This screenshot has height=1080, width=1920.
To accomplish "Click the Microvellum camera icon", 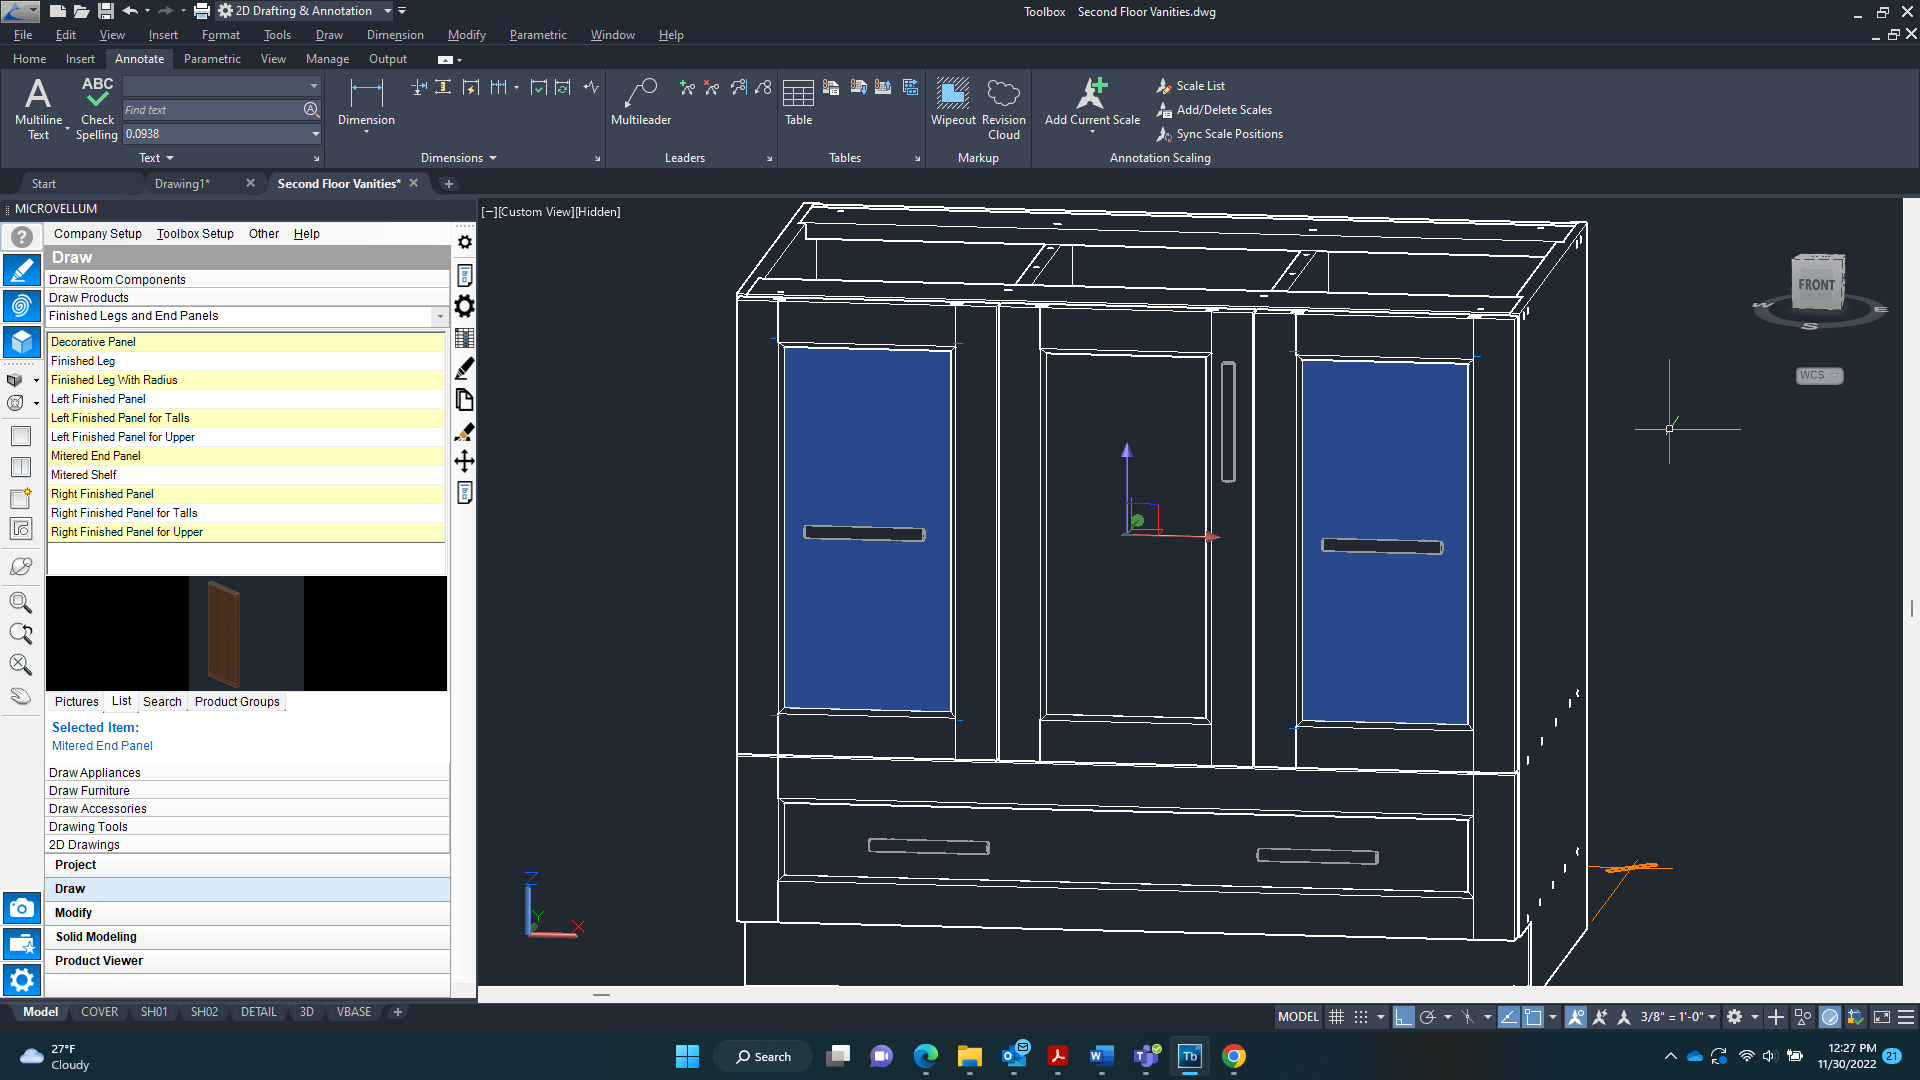I will [21, 908].
